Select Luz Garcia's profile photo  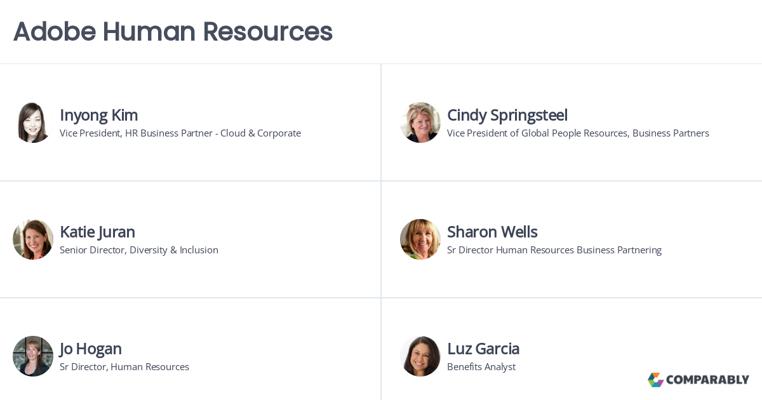click(420, 356)
